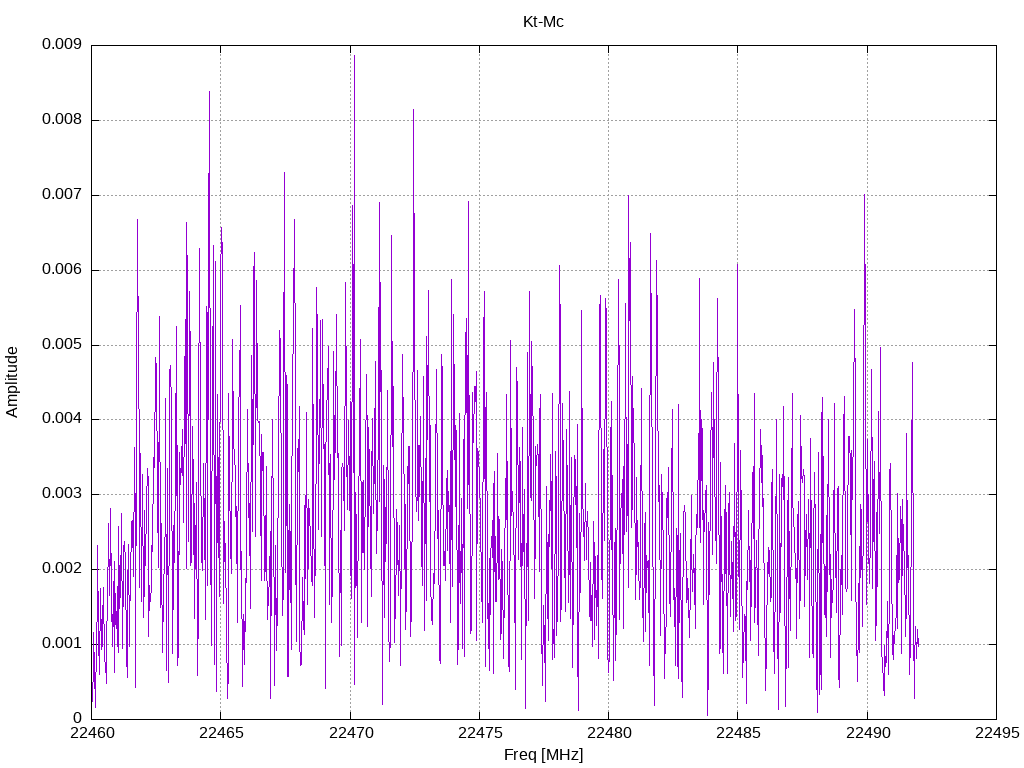Click the 22470 x-axis tick label
Image resolution: width=1024 pixels, height=768 pixels.
point(350,733)
